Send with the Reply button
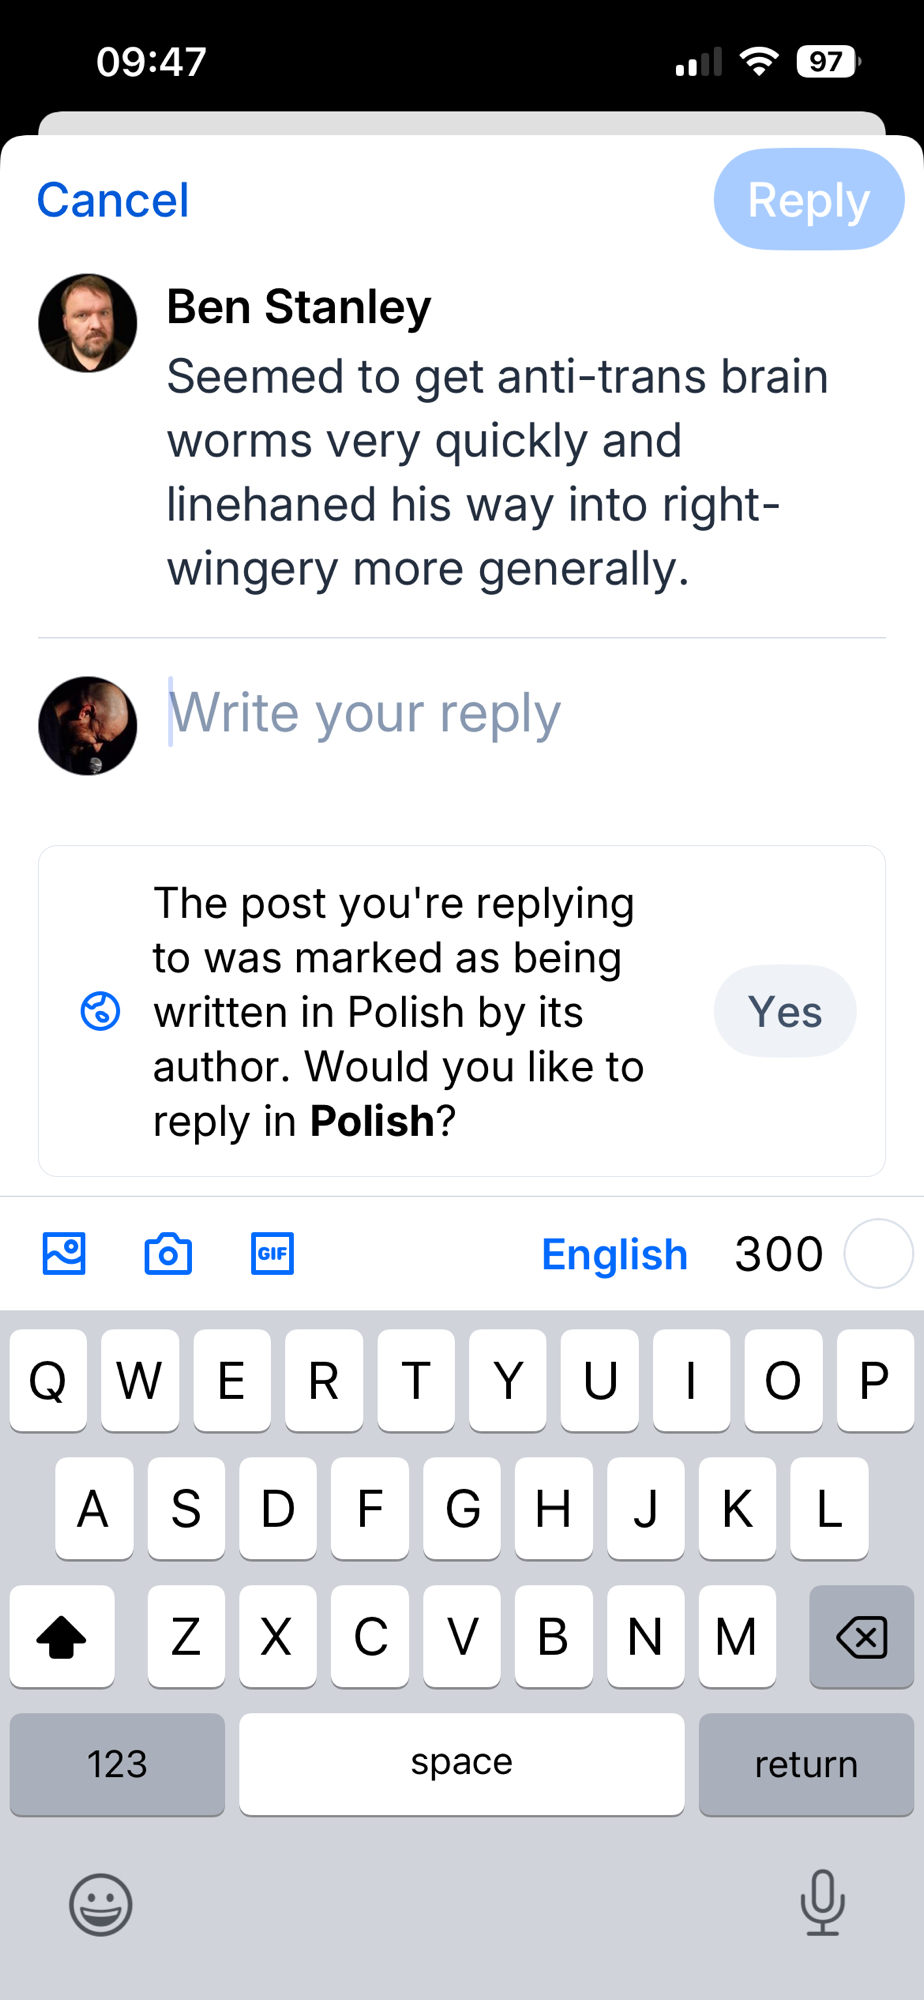 808,200
